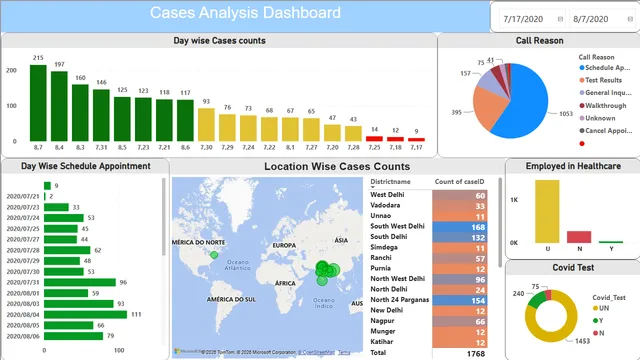Select the green Y Covid_Test legend dot
Image resolution: width=640 pixels, height=360 pixels.
596,321
